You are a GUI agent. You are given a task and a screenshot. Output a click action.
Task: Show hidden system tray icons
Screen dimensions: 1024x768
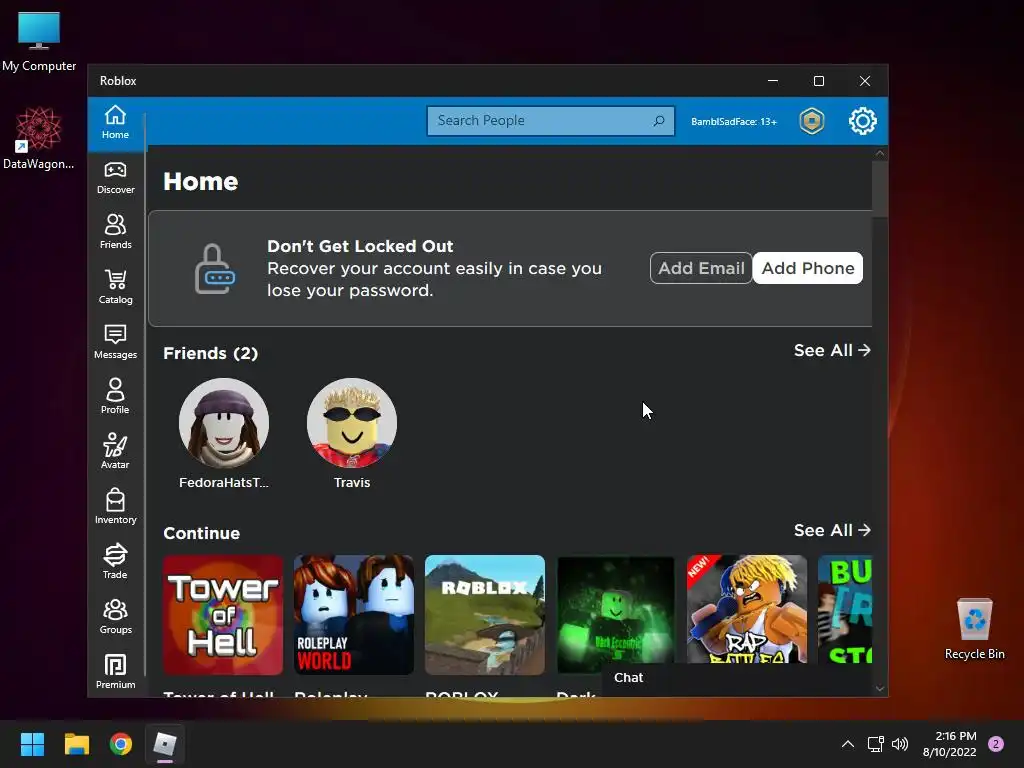[x=848, y=744]
